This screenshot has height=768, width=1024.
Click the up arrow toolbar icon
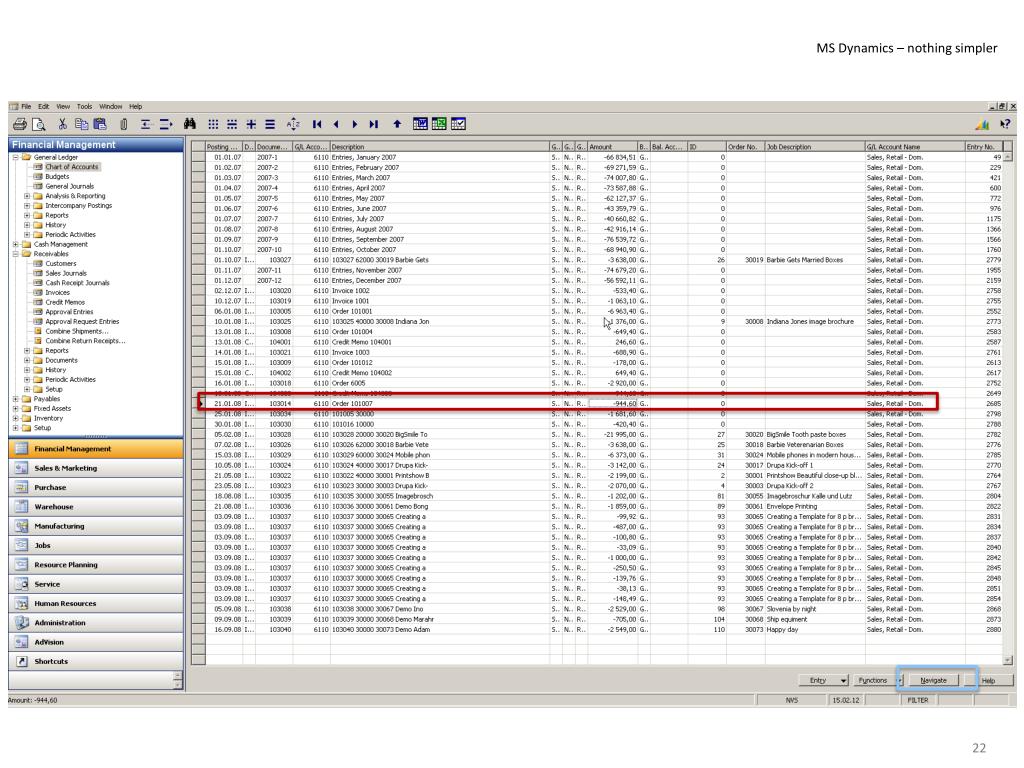point(397,124)
